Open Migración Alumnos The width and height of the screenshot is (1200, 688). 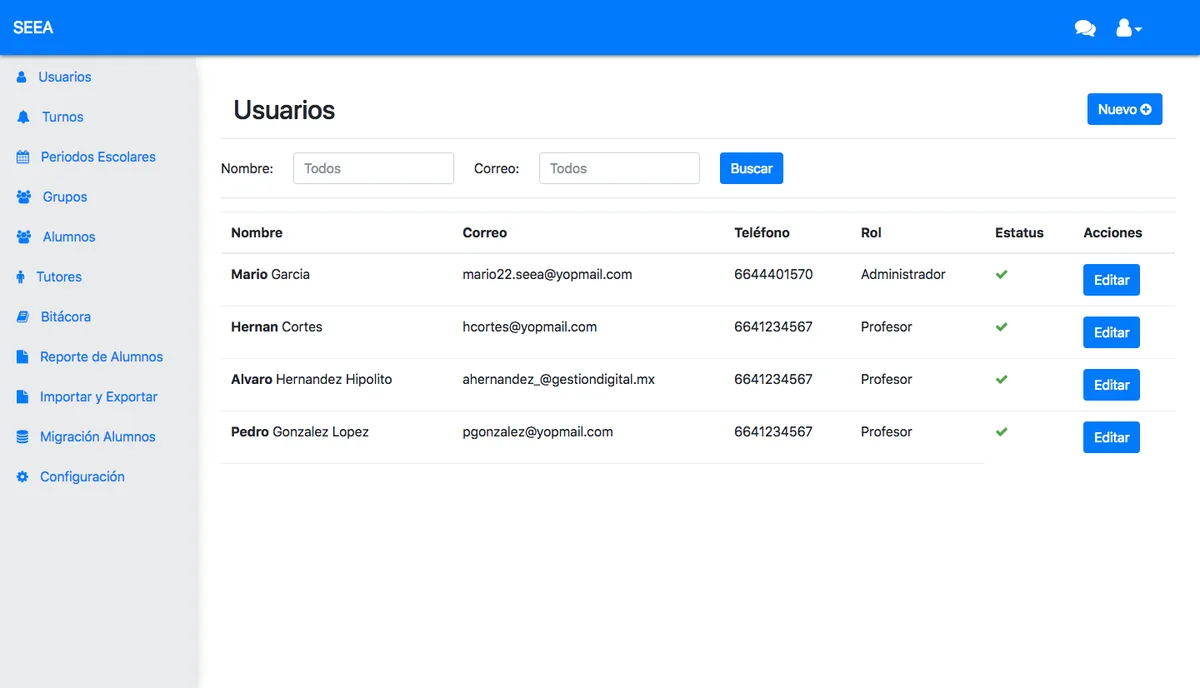pyautogui.click(x=98, y=437)
